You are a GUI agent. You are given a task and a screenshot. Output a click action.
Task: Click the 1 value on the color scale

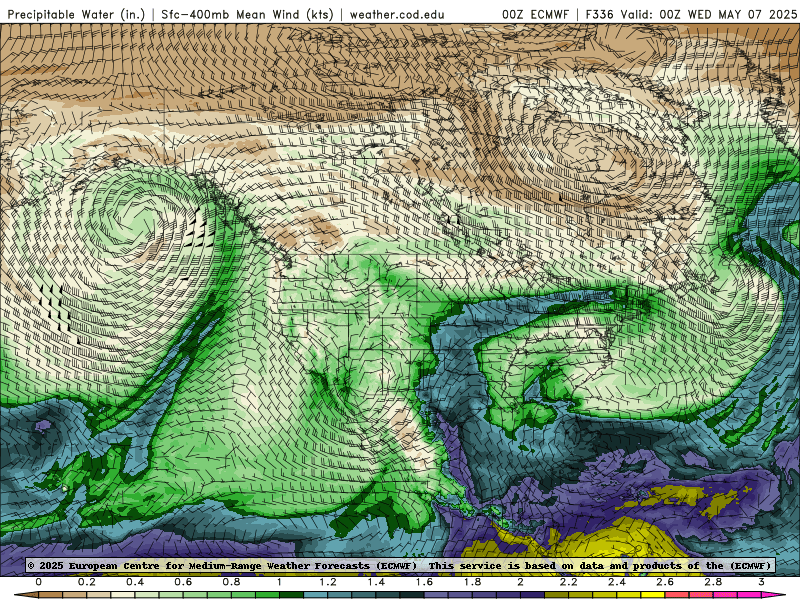(x=280, y=582)
